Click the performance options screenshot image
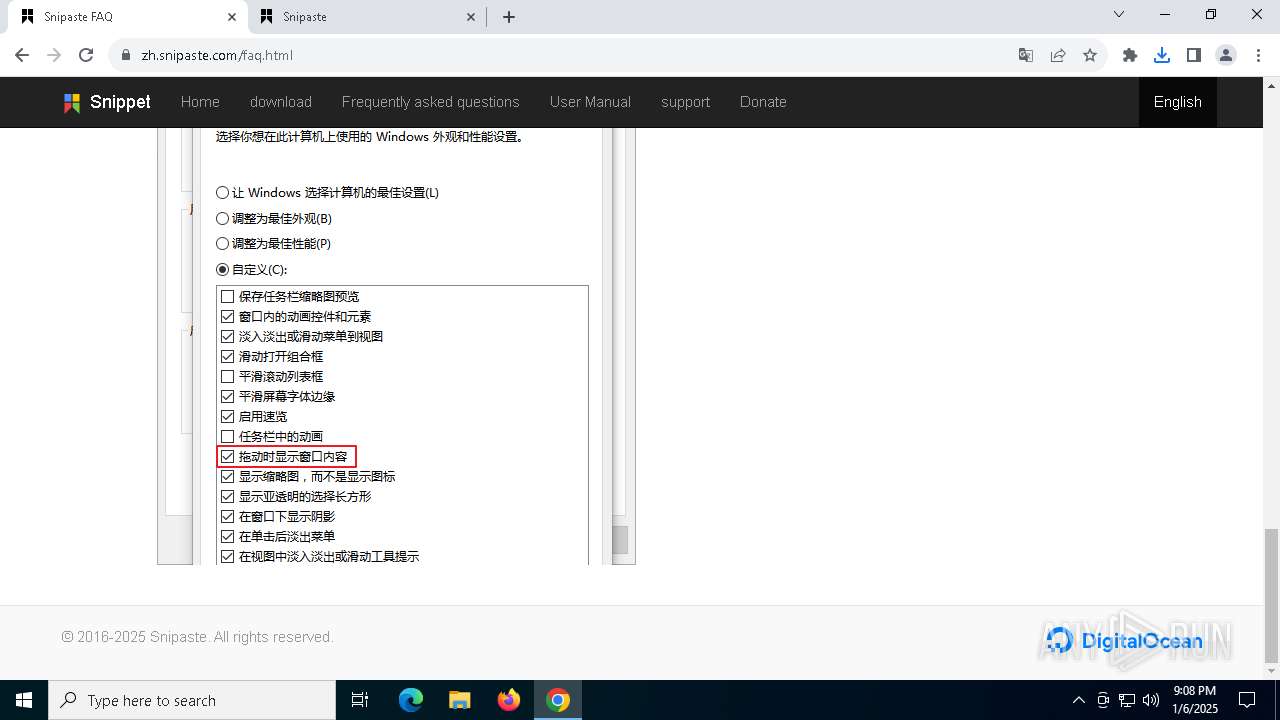1280x720 pixels. coord(396,346)
